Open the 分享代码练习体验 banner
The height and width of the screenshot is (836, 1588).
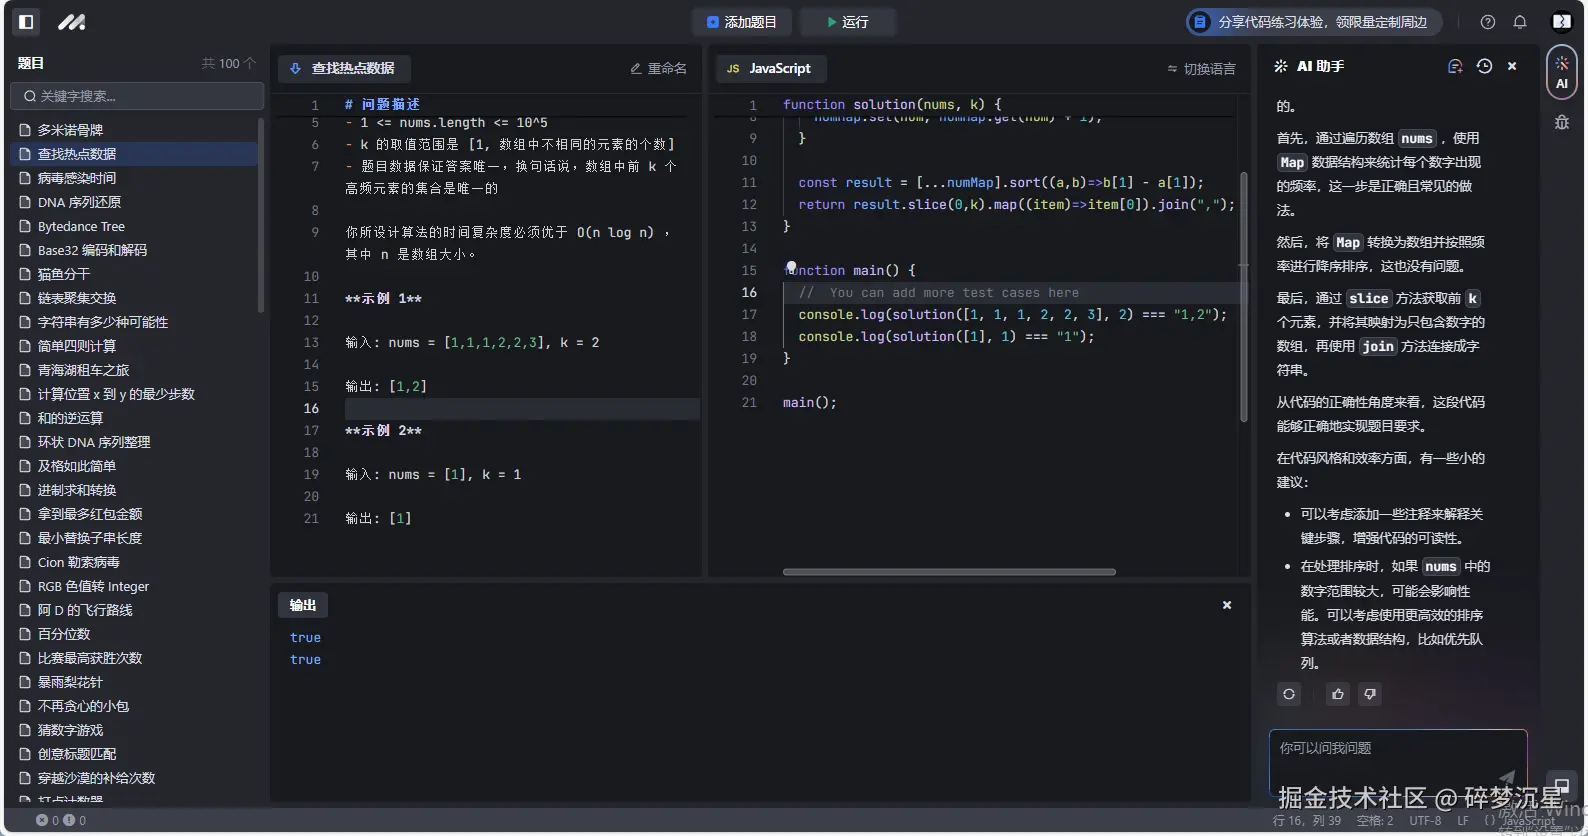(1313, 22)
